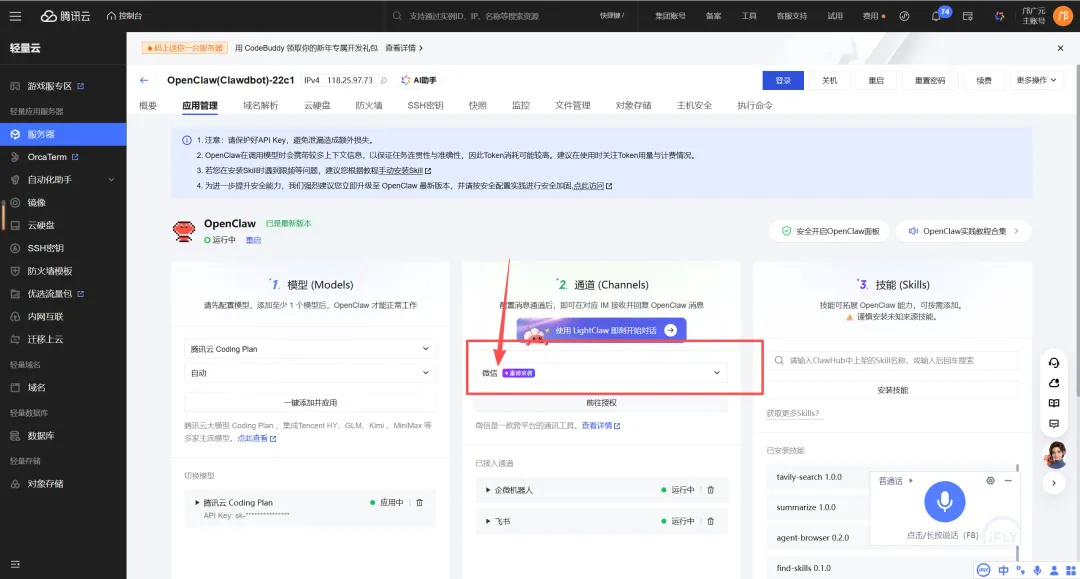Switch to the 域名解析 tab

(260, 105)
